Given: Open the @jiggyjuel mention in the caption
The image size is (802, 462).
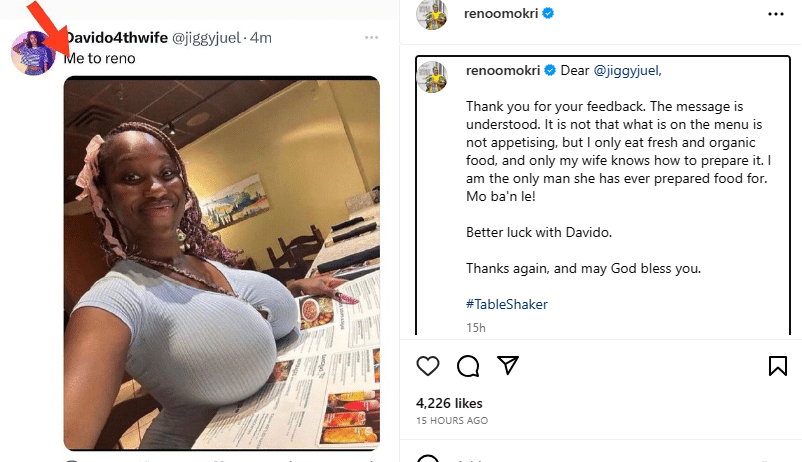Looking at the screenshot, I should [628, 71].
